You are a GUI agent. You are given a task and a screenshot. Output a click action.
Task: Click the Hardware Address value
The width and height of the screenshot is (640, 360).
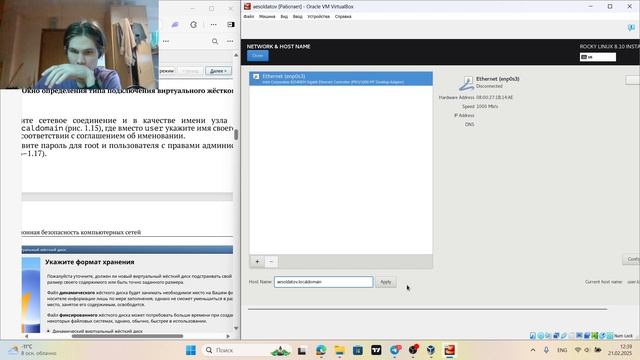495,98
